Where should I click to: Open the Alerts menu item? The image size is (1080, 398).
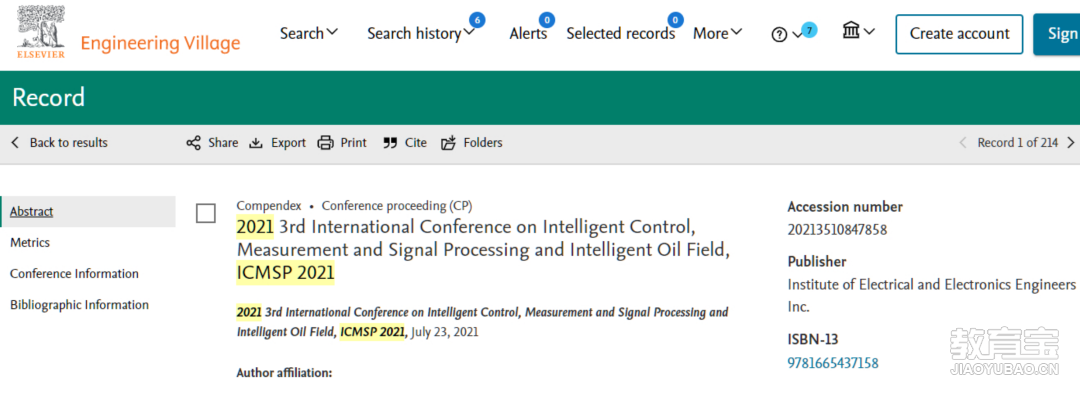pos(528,33)
